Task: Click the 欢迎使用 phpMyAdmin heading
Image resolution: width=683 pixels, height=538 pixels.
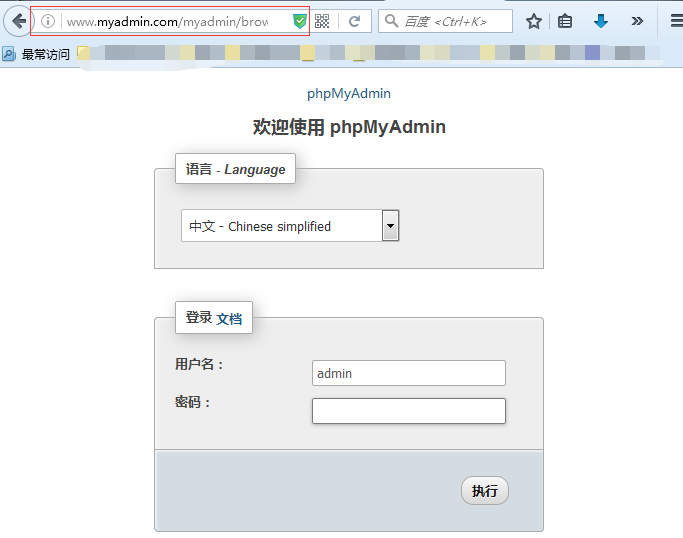Action: click(349, 127)
